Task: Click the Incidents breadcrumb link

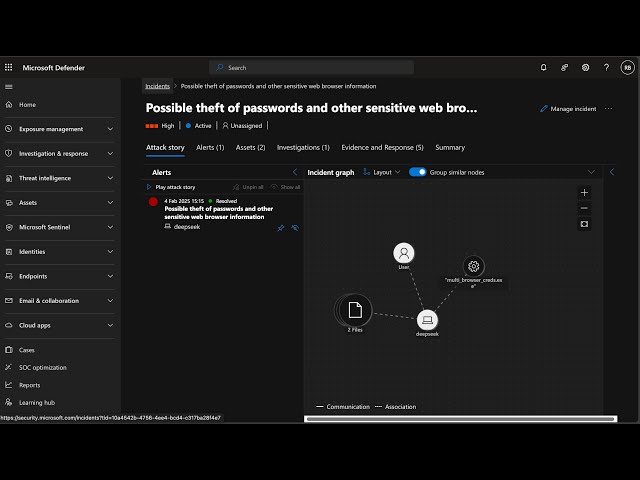Action: pos(157,86)
